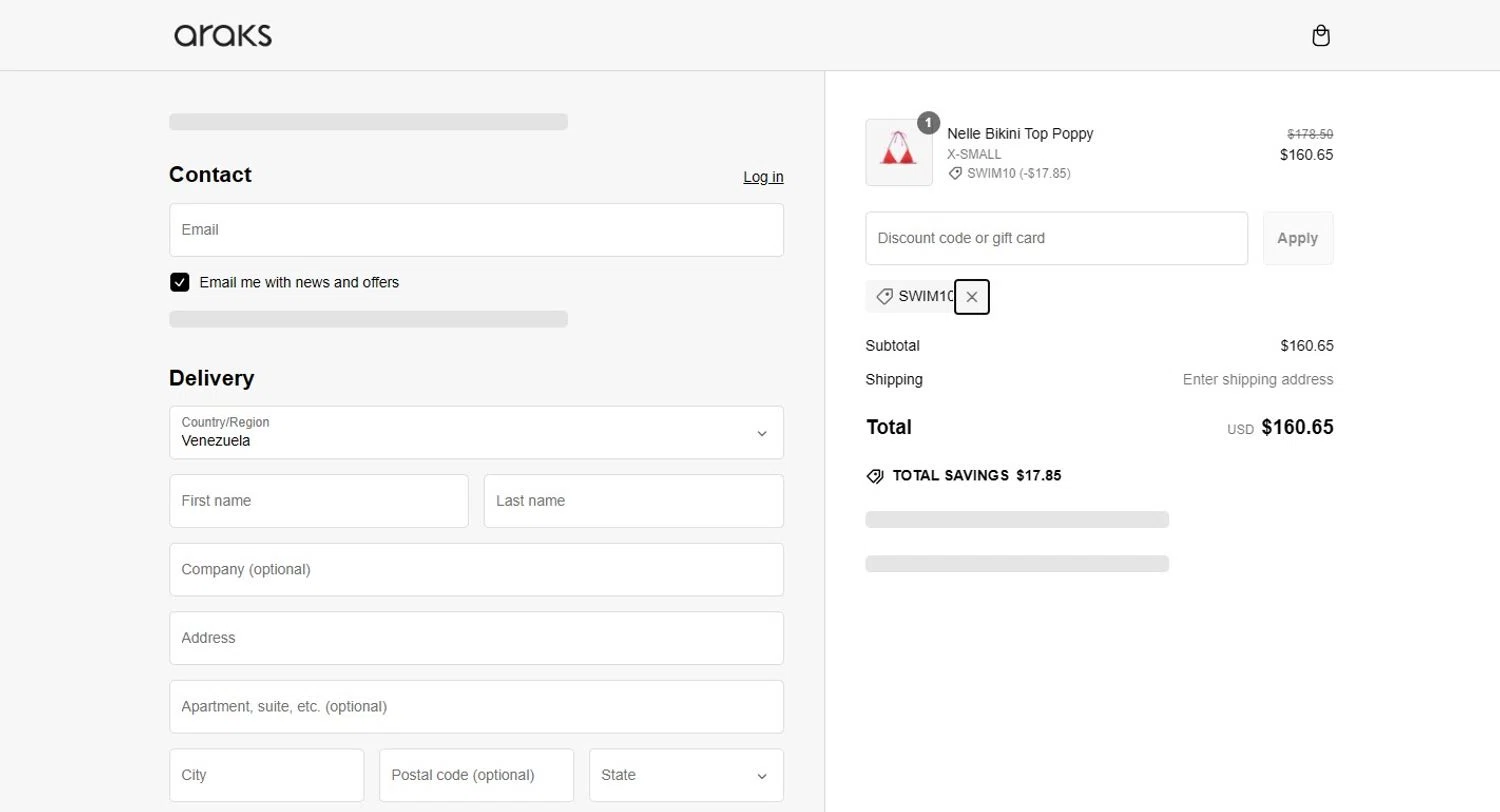
Task: Click the Last name field
Action: 633,501
